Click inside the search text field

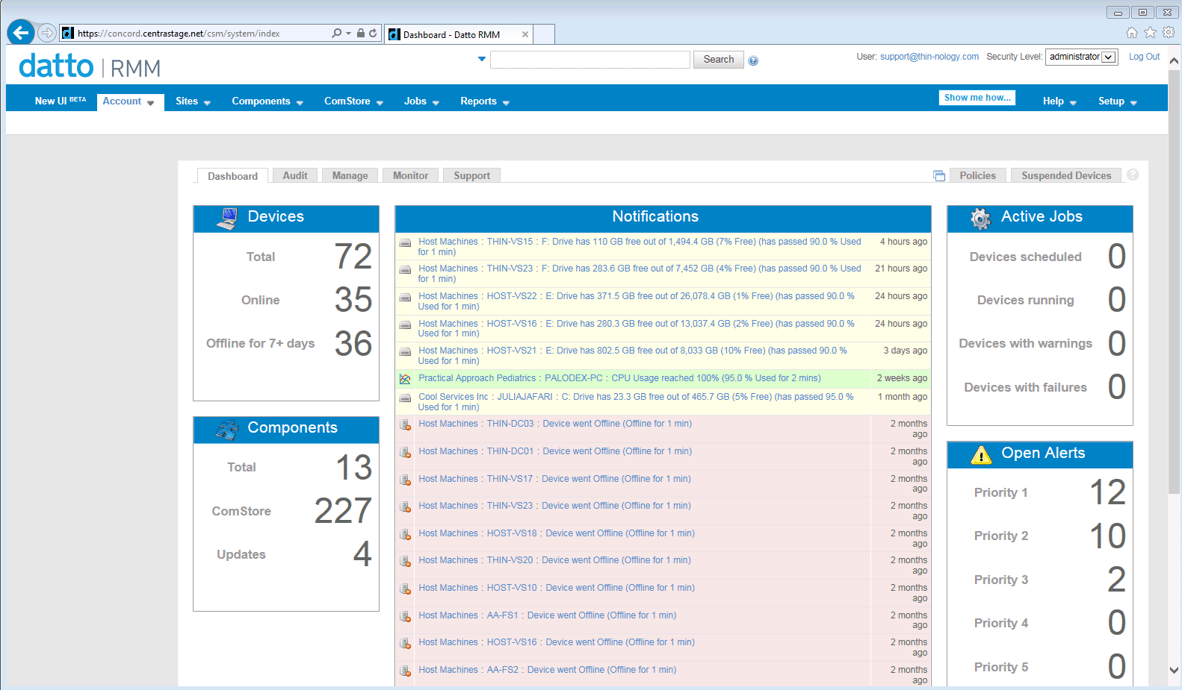click(x=590, y=60)
